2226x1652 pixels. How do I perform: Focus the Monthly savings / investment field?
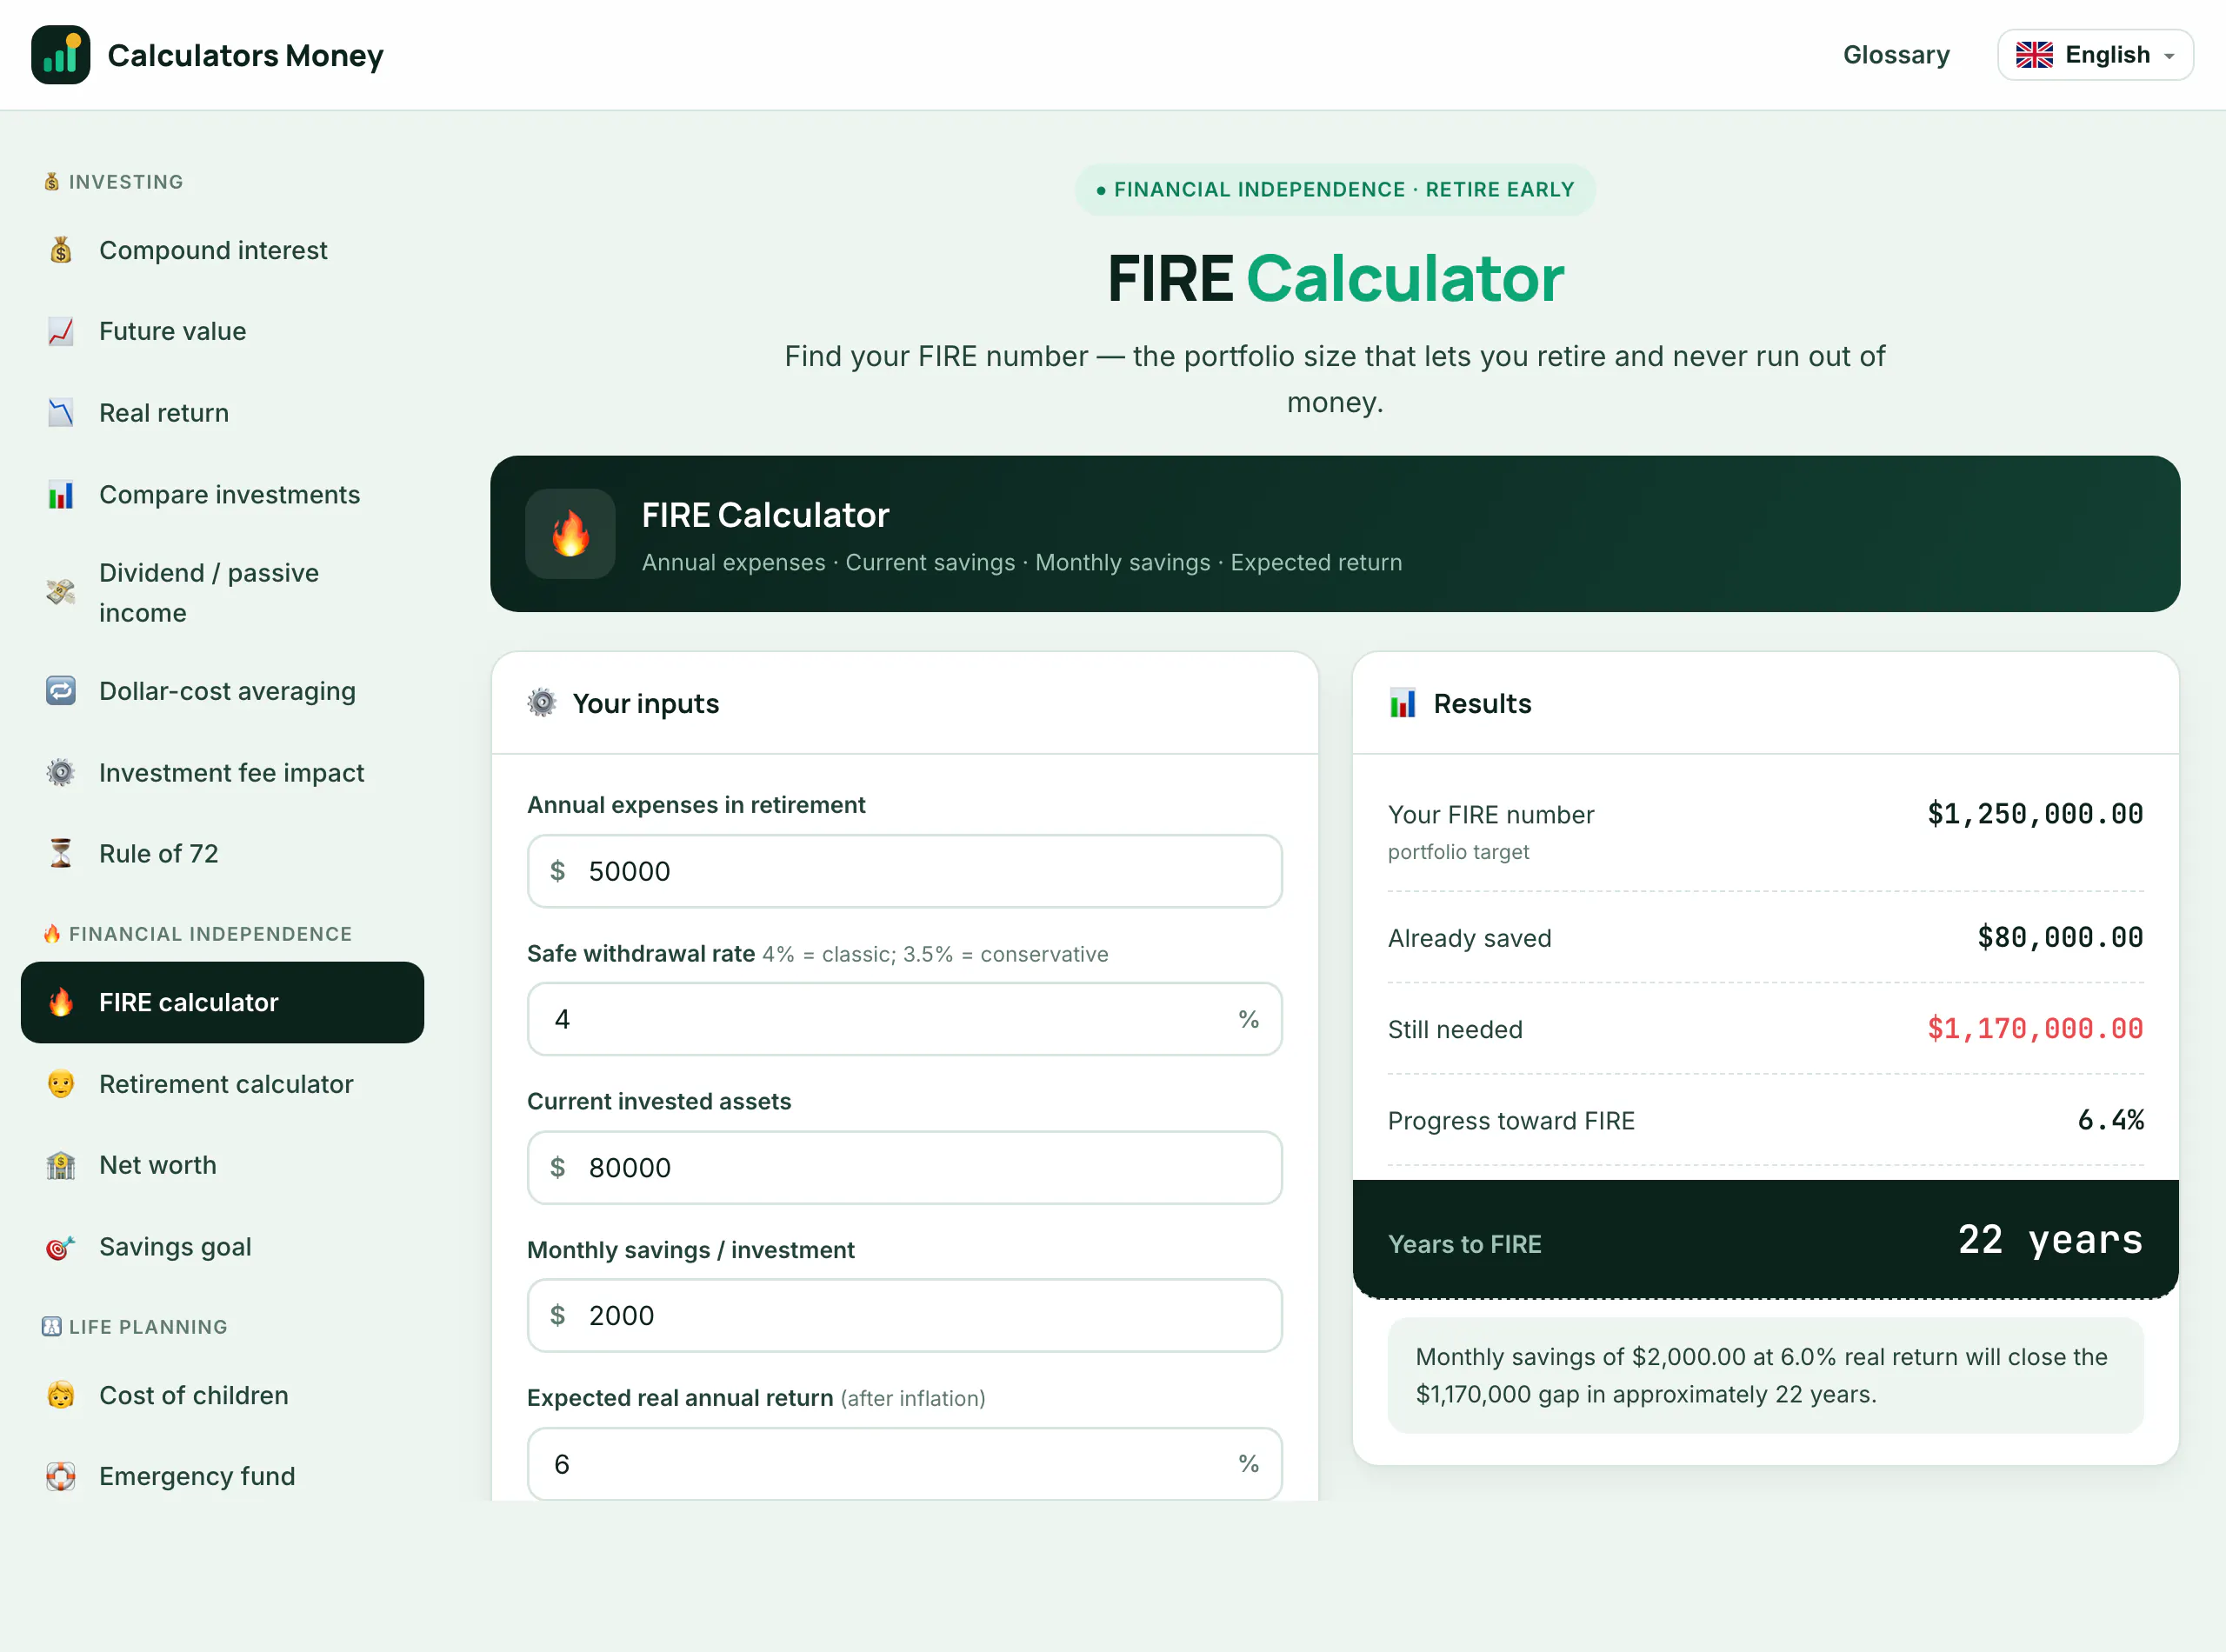tap(904, 1315)
